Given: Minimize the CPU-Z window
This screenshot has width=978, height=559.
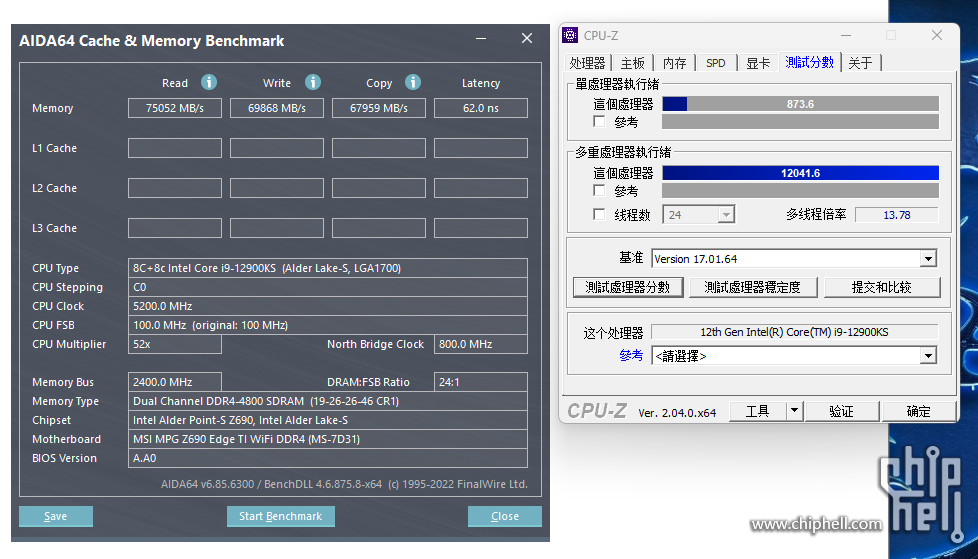Looking at the screenshot, I should pos(845,36).
